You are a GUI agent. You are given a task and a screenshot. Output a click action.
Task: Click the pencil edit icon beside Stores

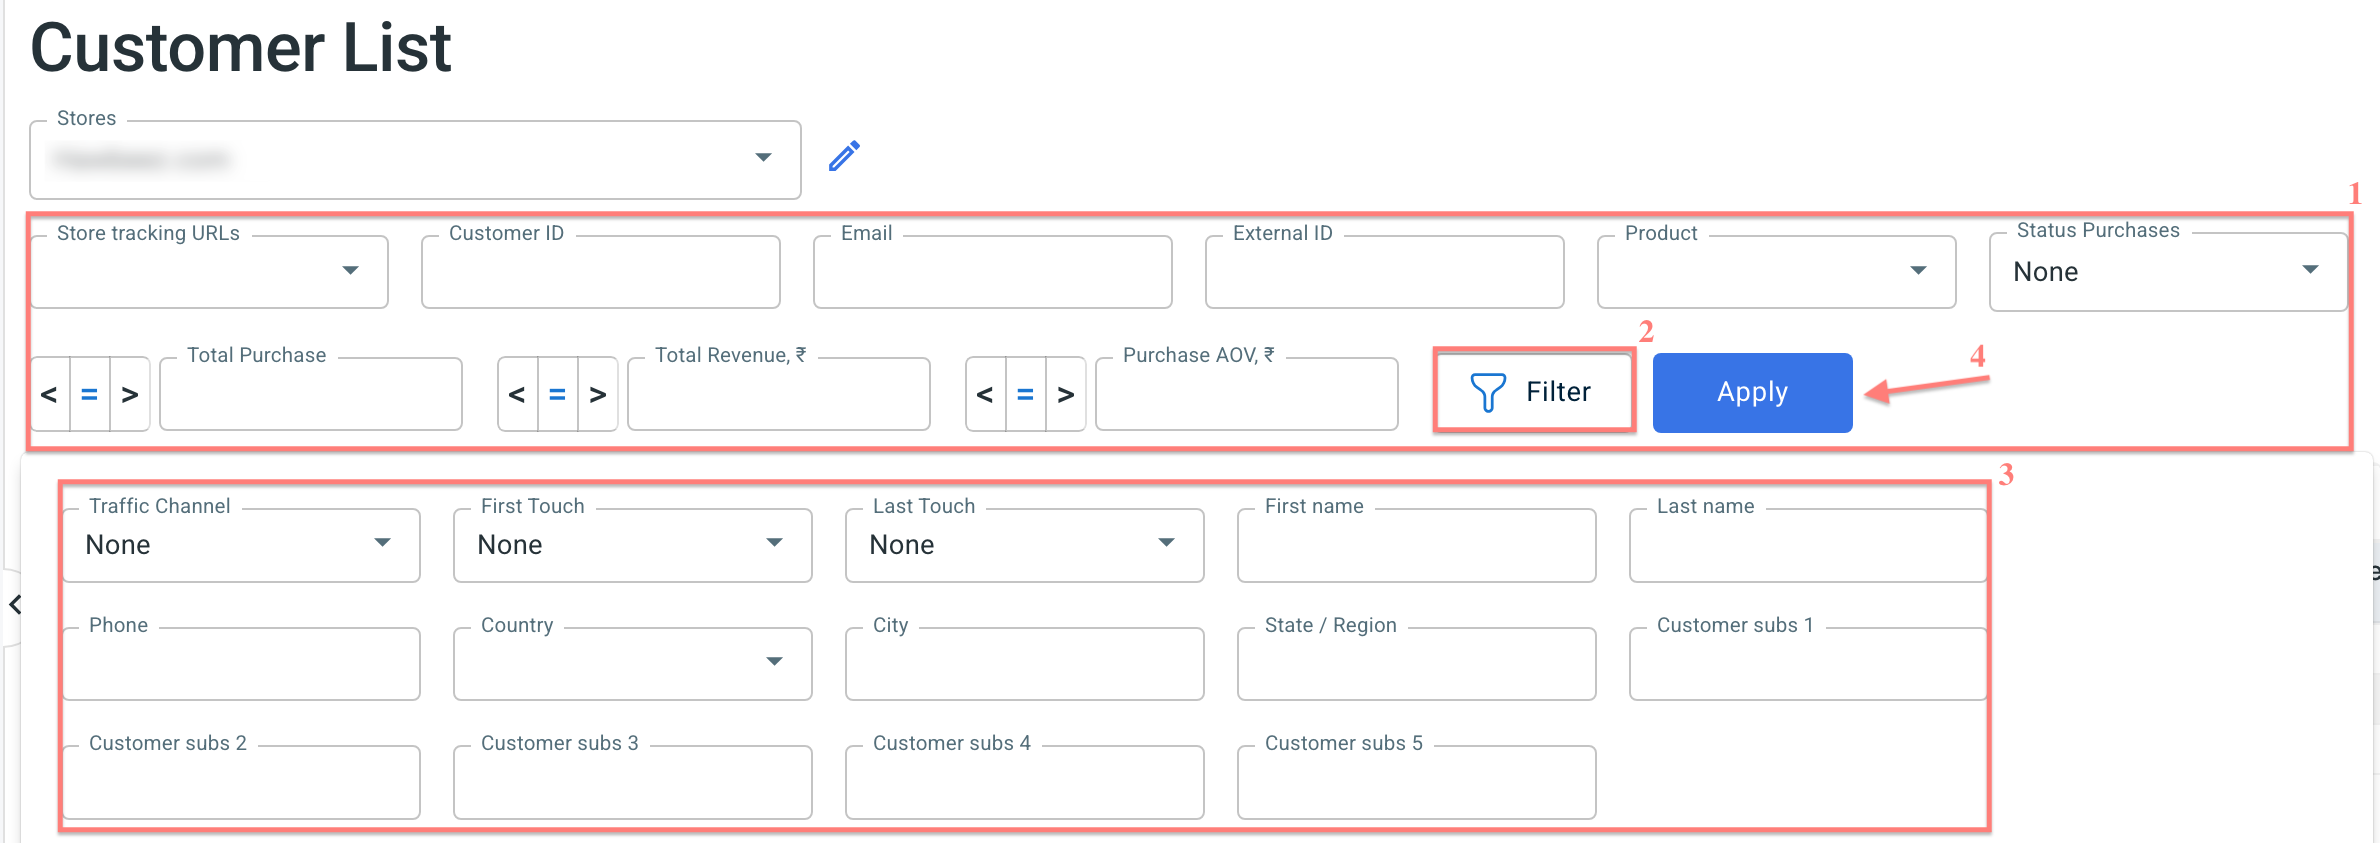point(844,156)
